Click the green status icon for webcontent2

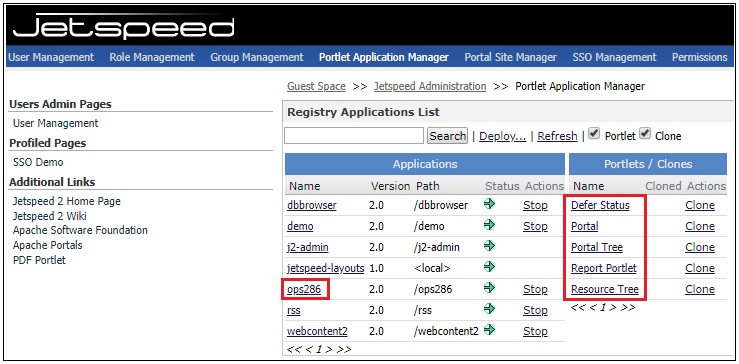tap(490, 330)
